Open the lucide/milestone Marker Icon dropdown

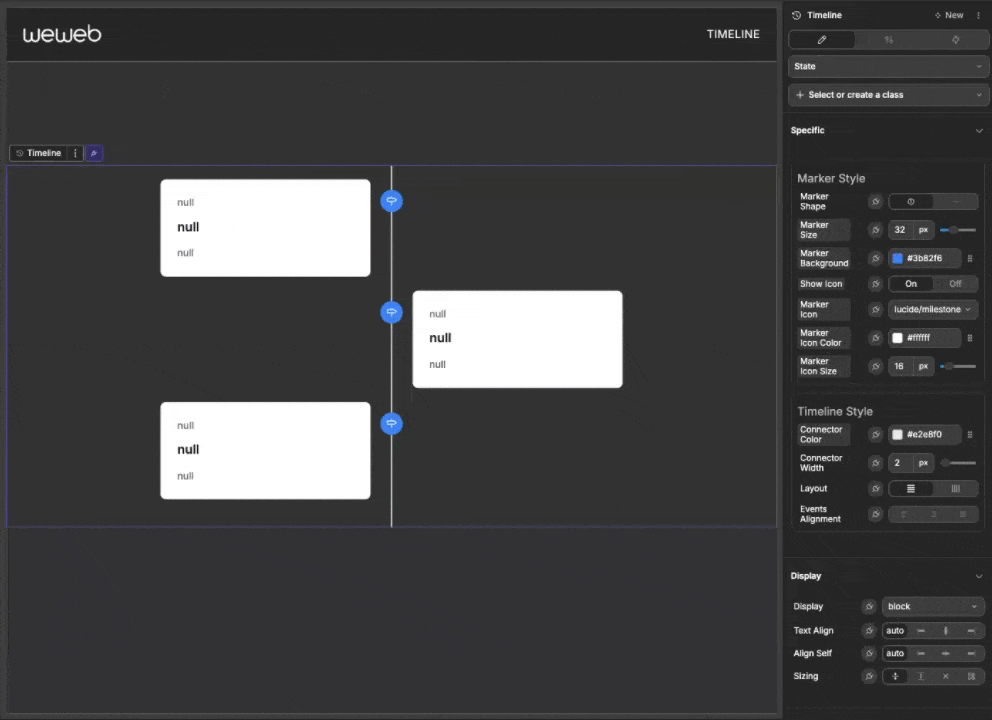click(931, 309)
